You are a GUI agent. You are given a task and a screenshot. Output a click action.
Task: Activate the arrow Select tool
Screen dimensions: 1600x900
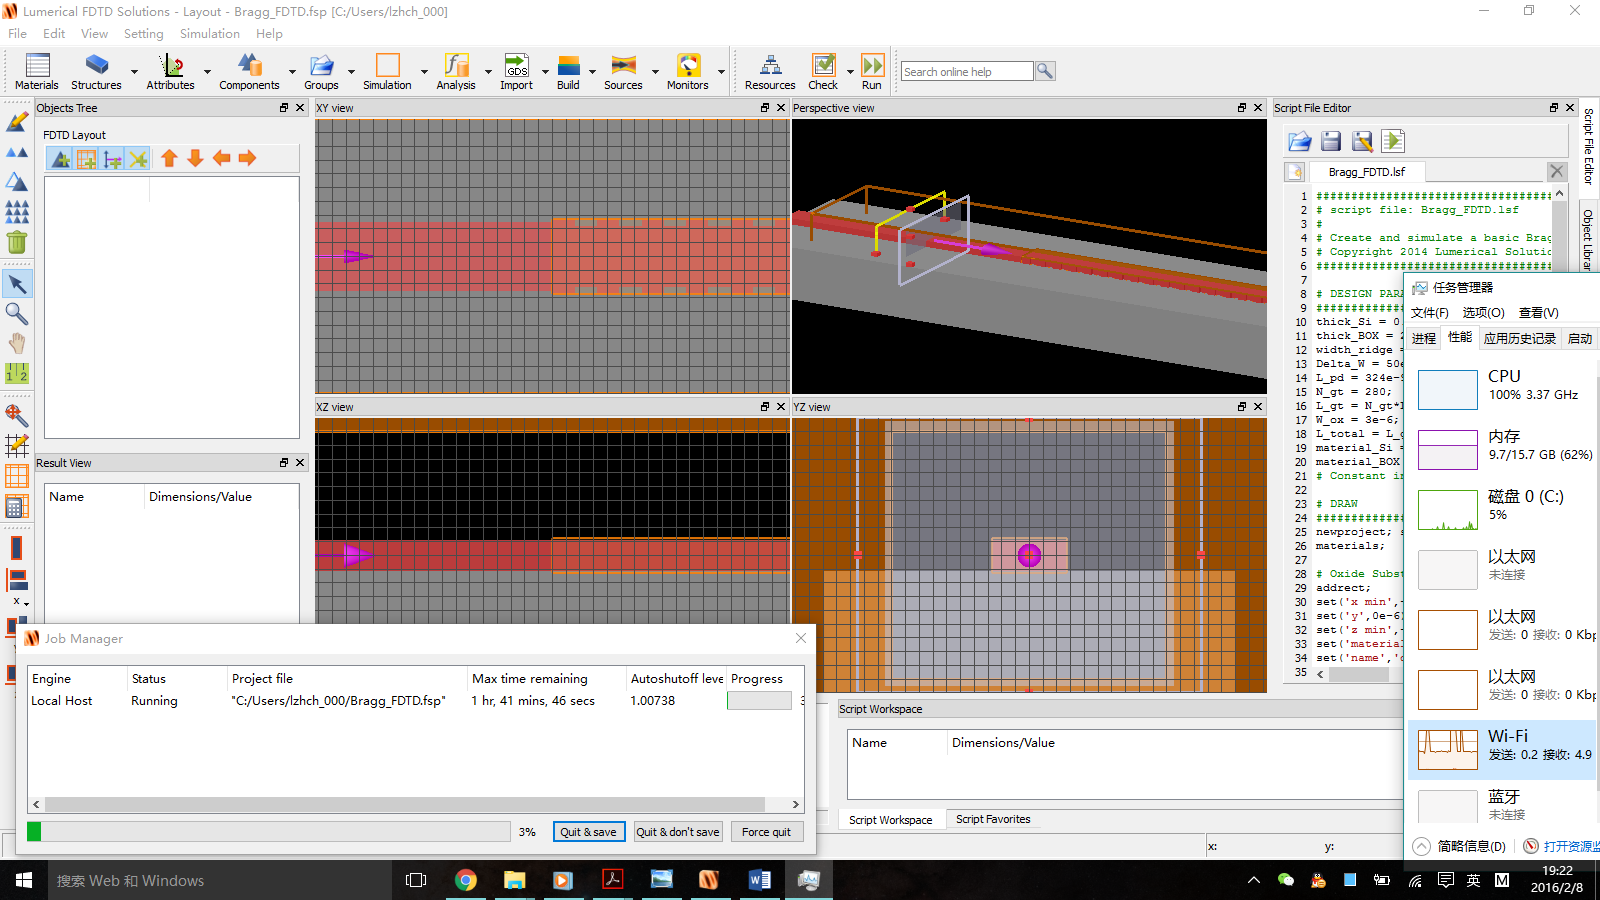point(17,284)
